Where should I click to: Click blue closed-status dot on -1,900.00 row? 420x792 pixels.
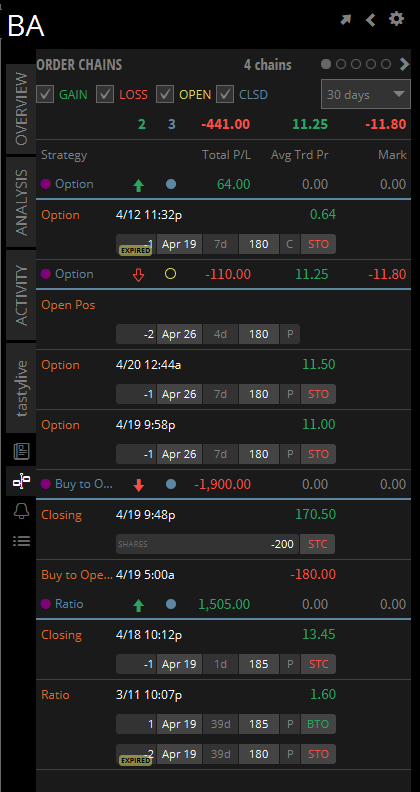coord(171,484)
